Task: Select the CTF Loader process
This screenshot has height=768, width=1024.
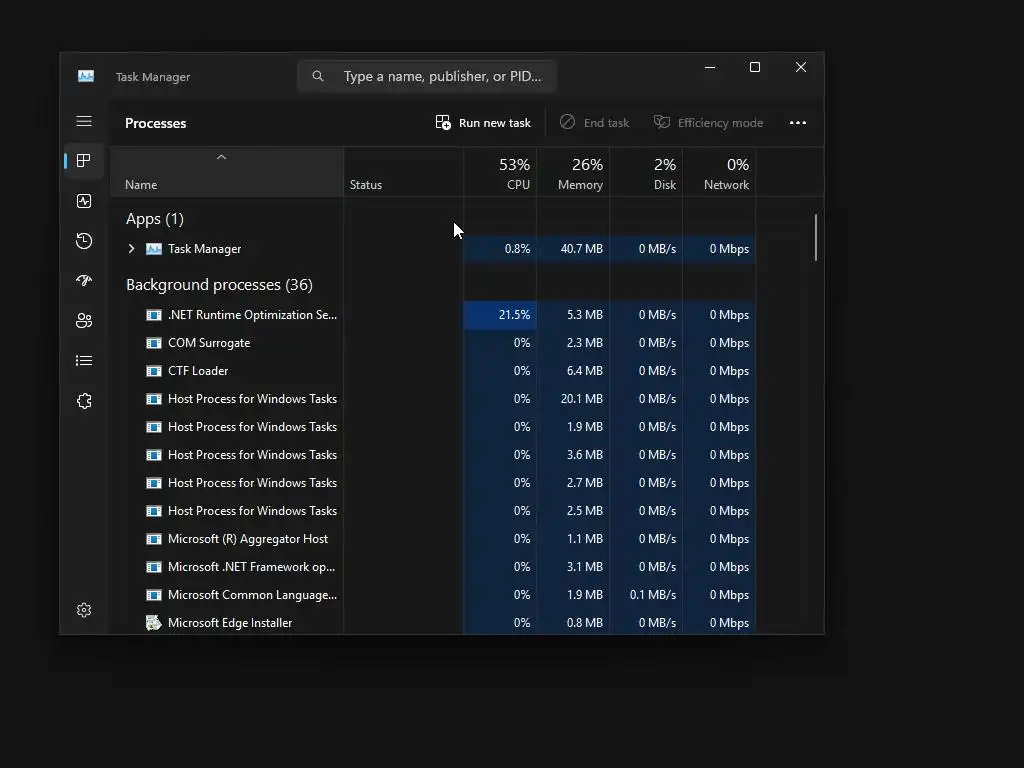Action: click(434, 371)
